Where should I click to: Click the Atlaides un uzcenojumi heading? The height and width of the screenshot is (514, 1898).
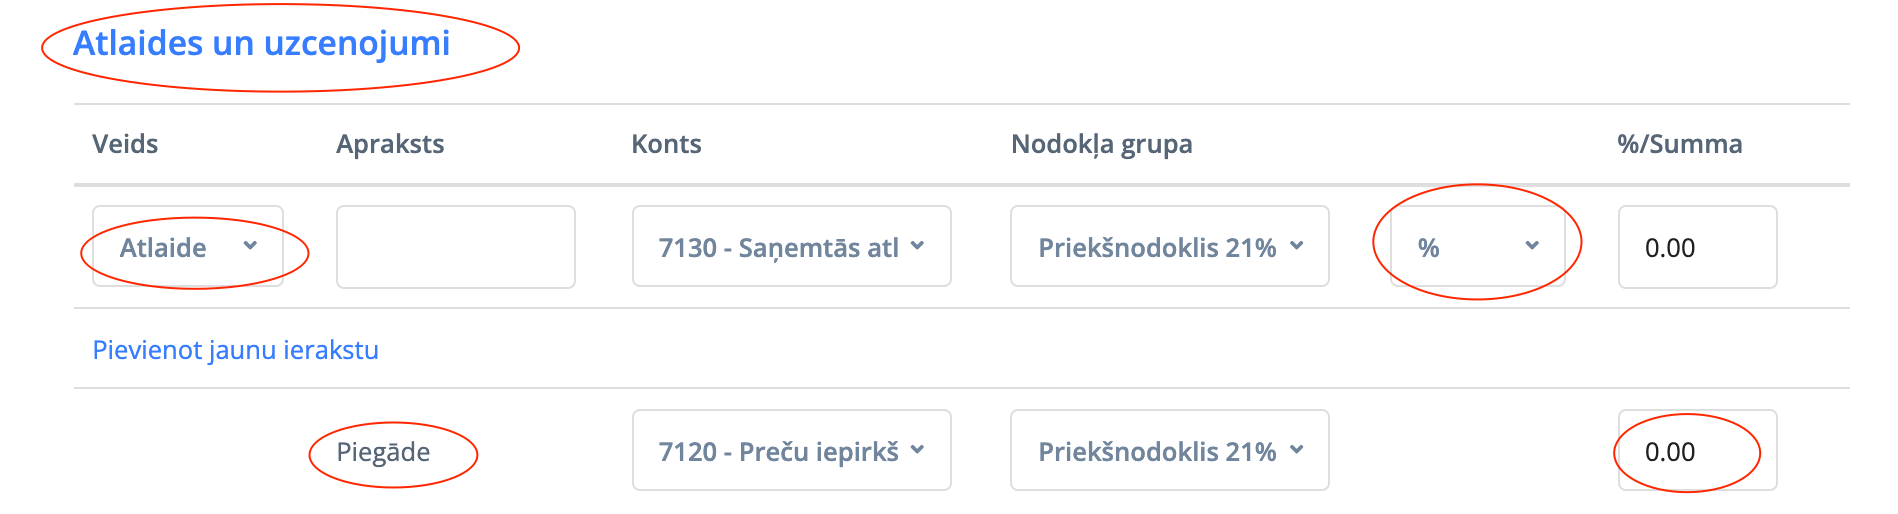[262, 44]
